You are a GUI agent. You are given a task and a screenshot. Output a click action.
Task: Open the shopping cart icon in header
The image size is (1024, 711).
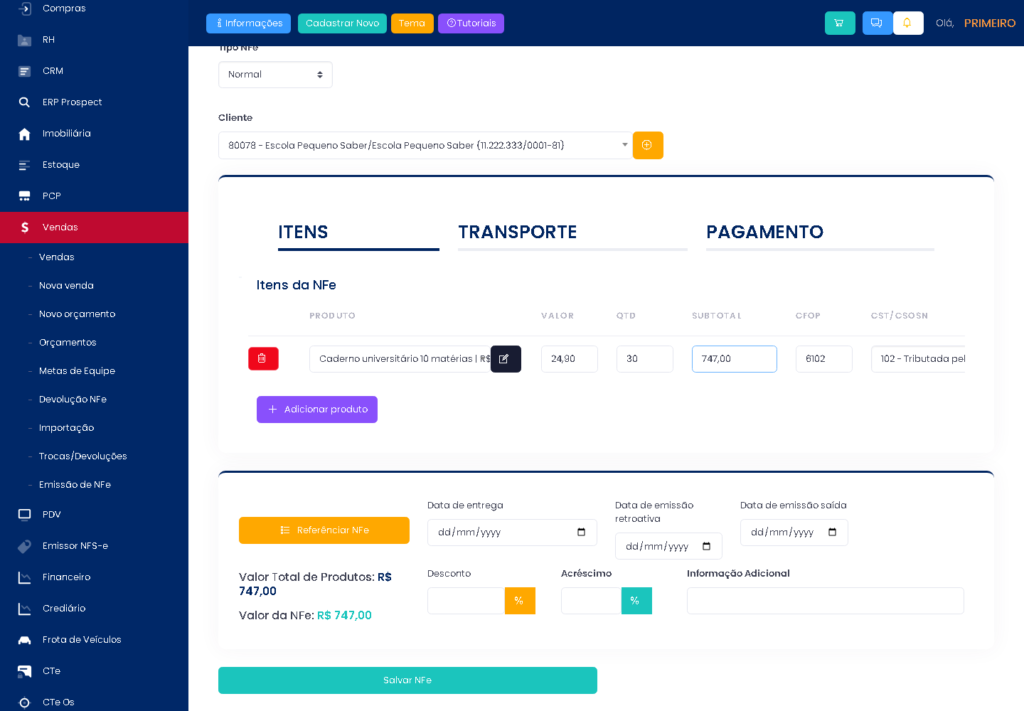[839, 23]
